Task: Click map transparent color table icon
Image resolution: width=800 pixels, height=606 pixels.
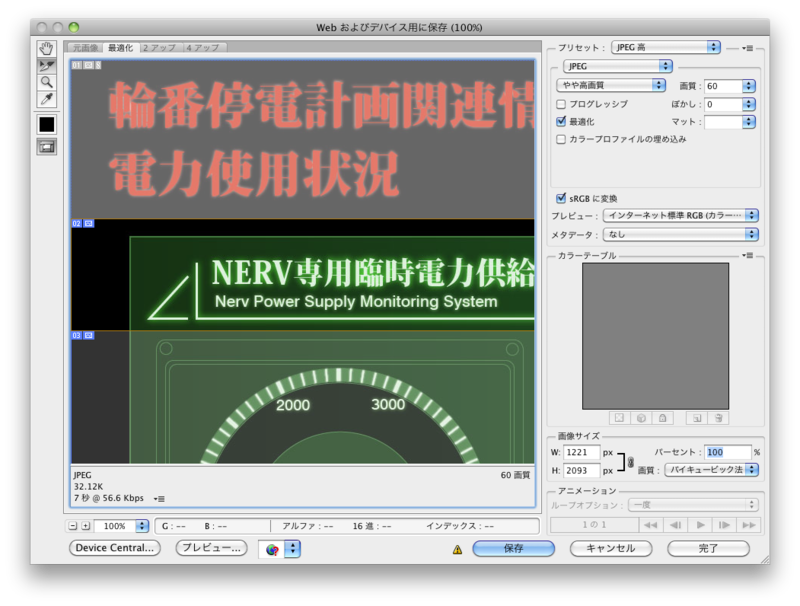Action: [x=619, y=418]
